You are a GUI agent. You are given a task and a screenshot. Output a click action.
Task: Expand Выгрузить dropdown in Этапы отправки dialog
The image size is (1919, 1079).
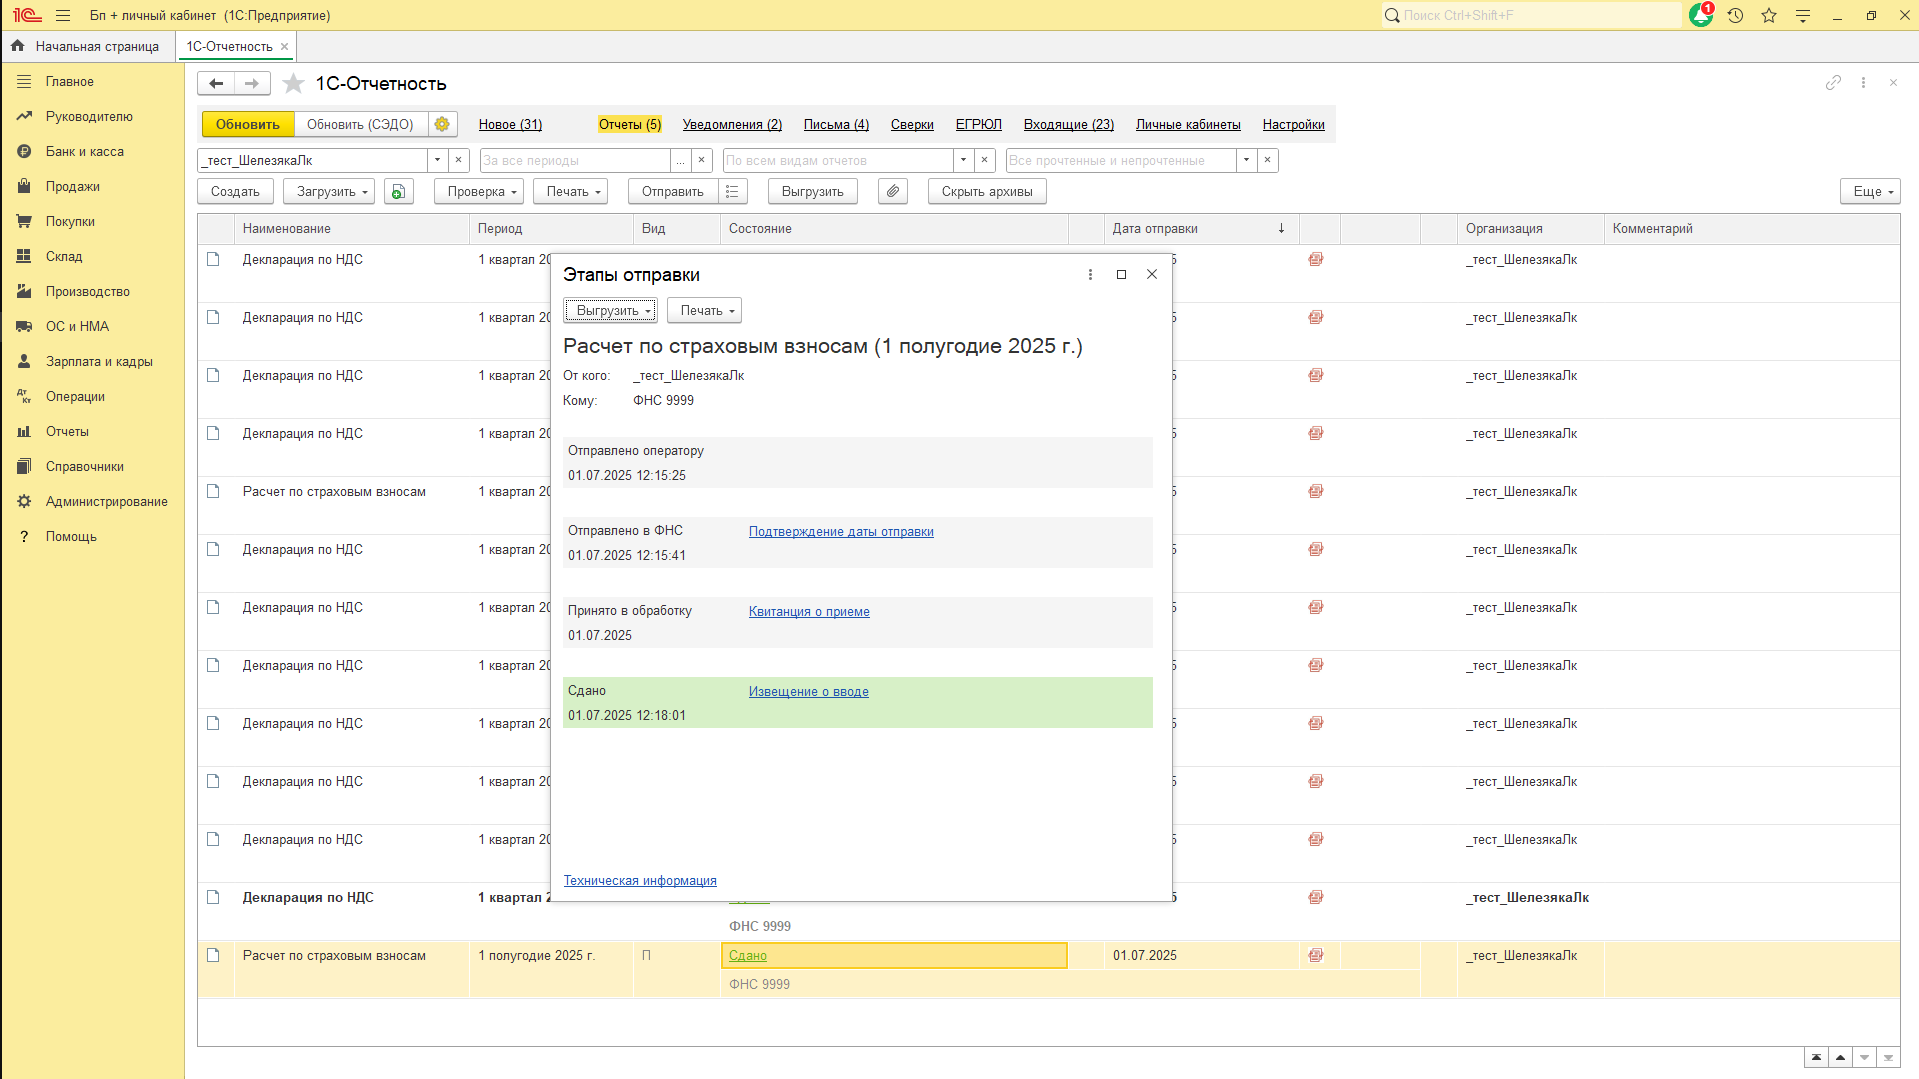tap(610, 311)
